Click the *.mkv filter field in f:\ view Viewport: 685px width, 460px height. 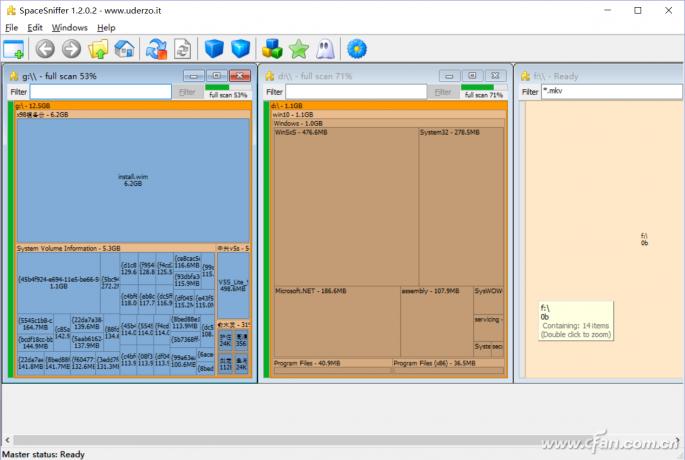(612, 92)
